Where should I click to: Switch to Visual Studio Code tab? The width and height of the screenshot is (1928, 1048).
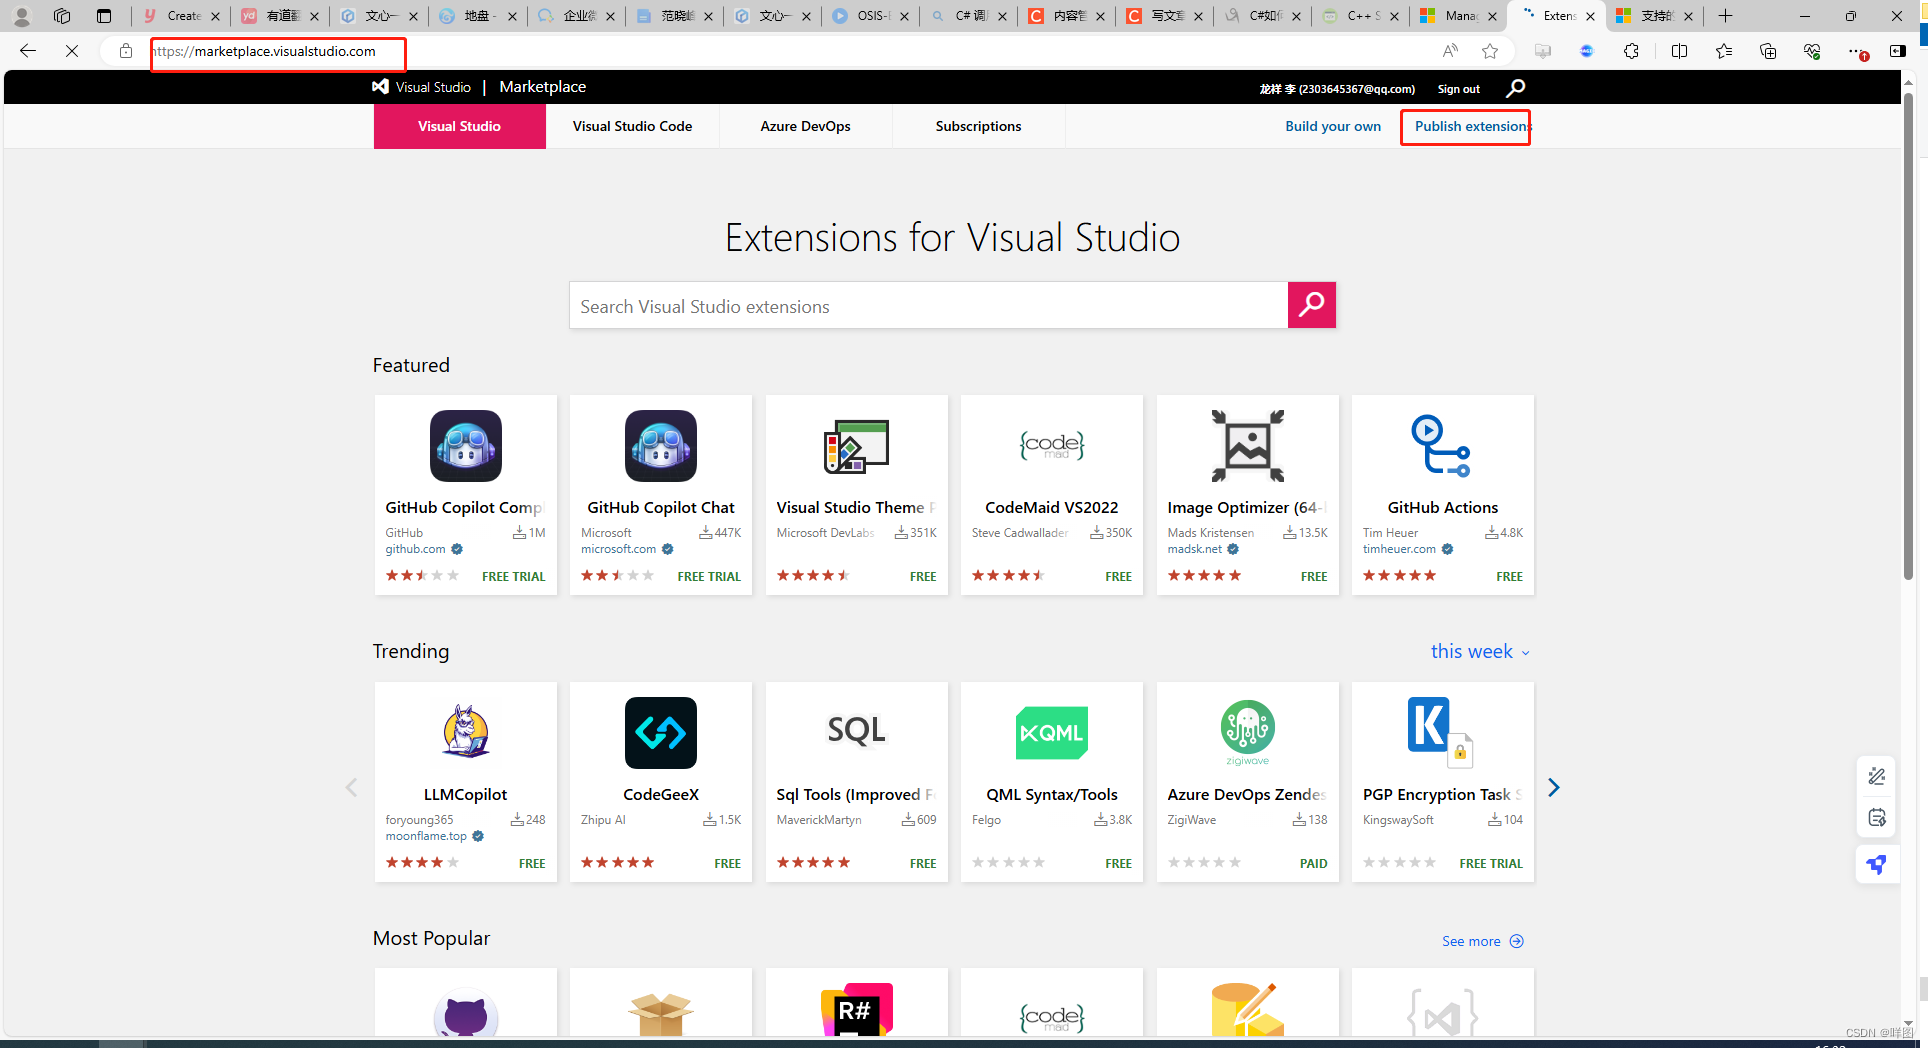[632, 126]
